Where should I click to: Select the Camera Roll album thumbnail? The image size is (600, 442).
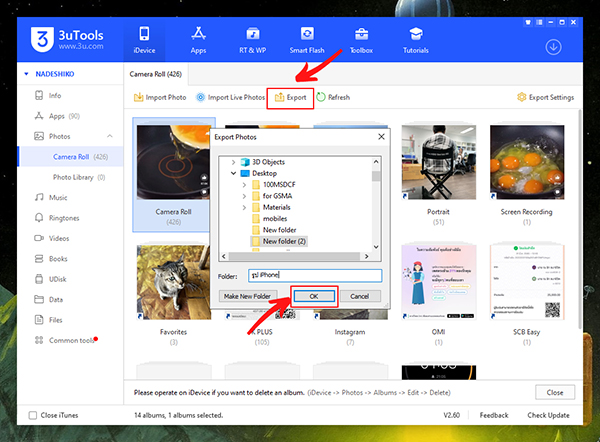point(174,162)
